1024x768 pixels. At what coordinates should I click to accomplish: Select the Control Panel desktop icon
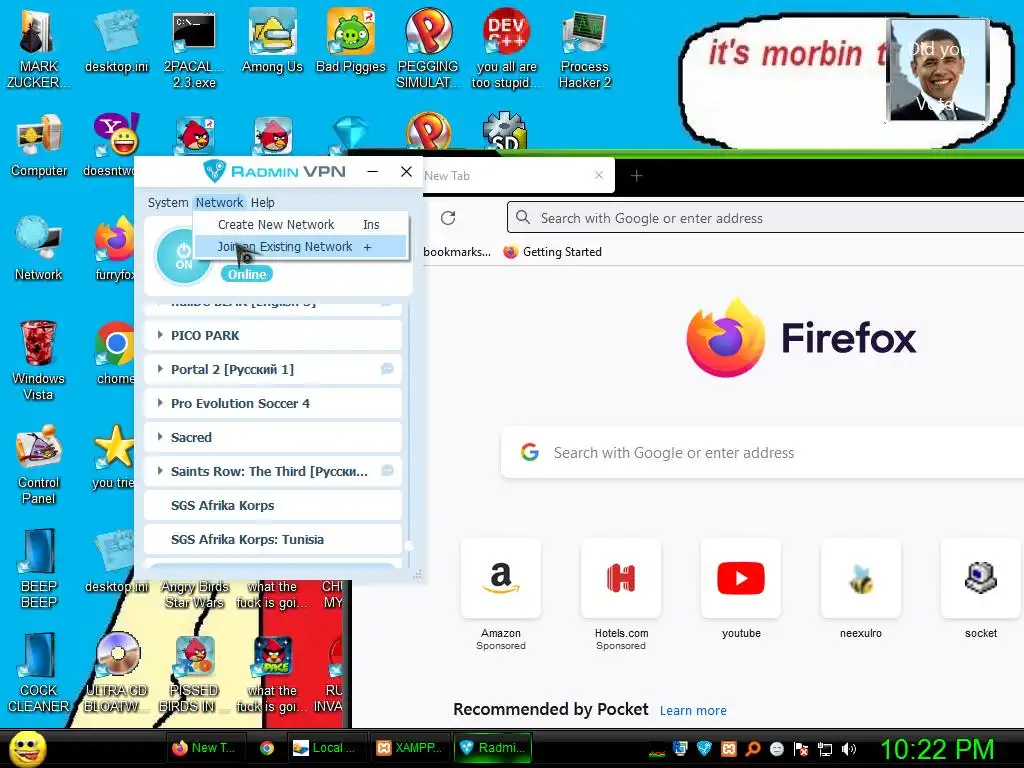point(39,465)
